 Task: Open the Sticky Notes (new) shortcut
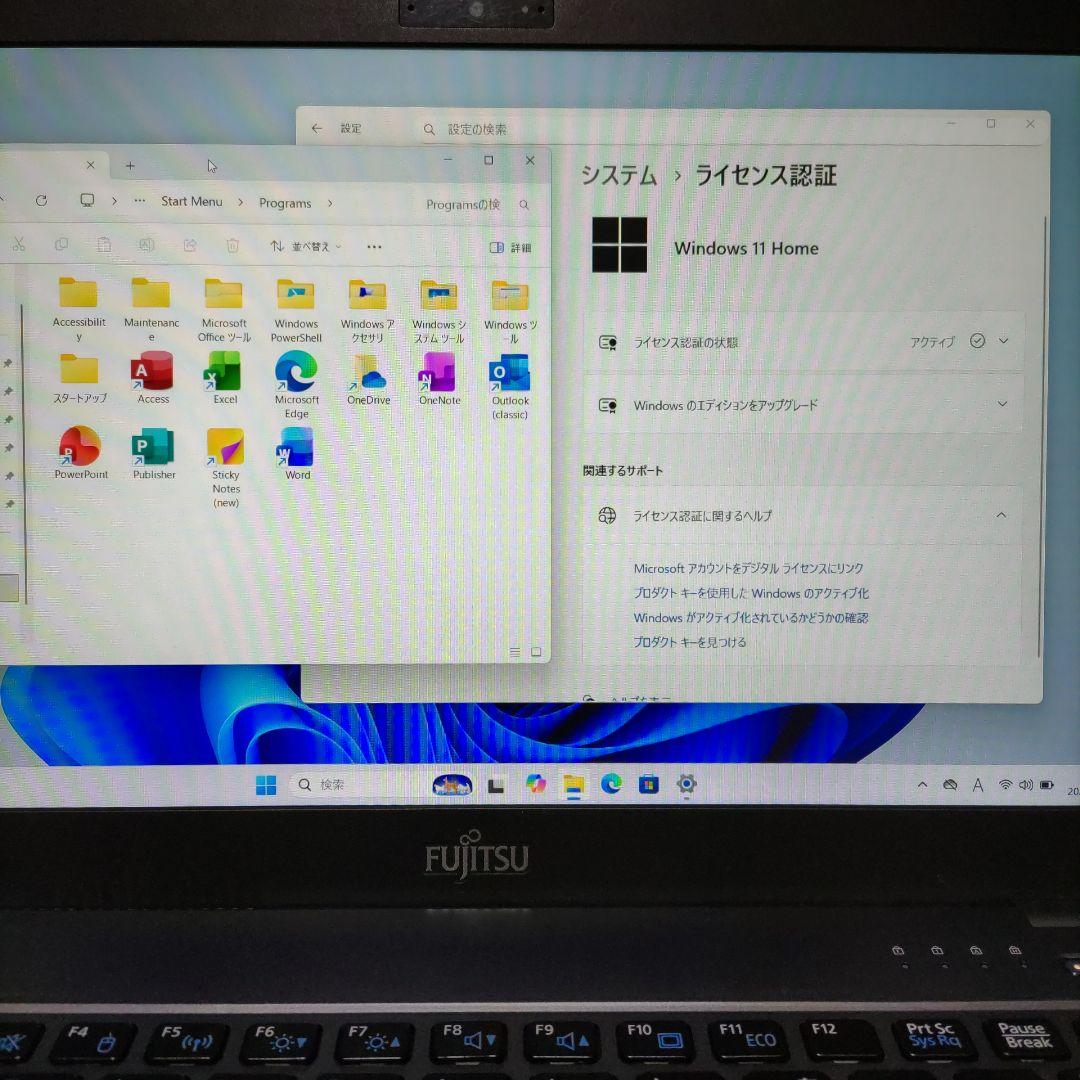tap(225, 450)
